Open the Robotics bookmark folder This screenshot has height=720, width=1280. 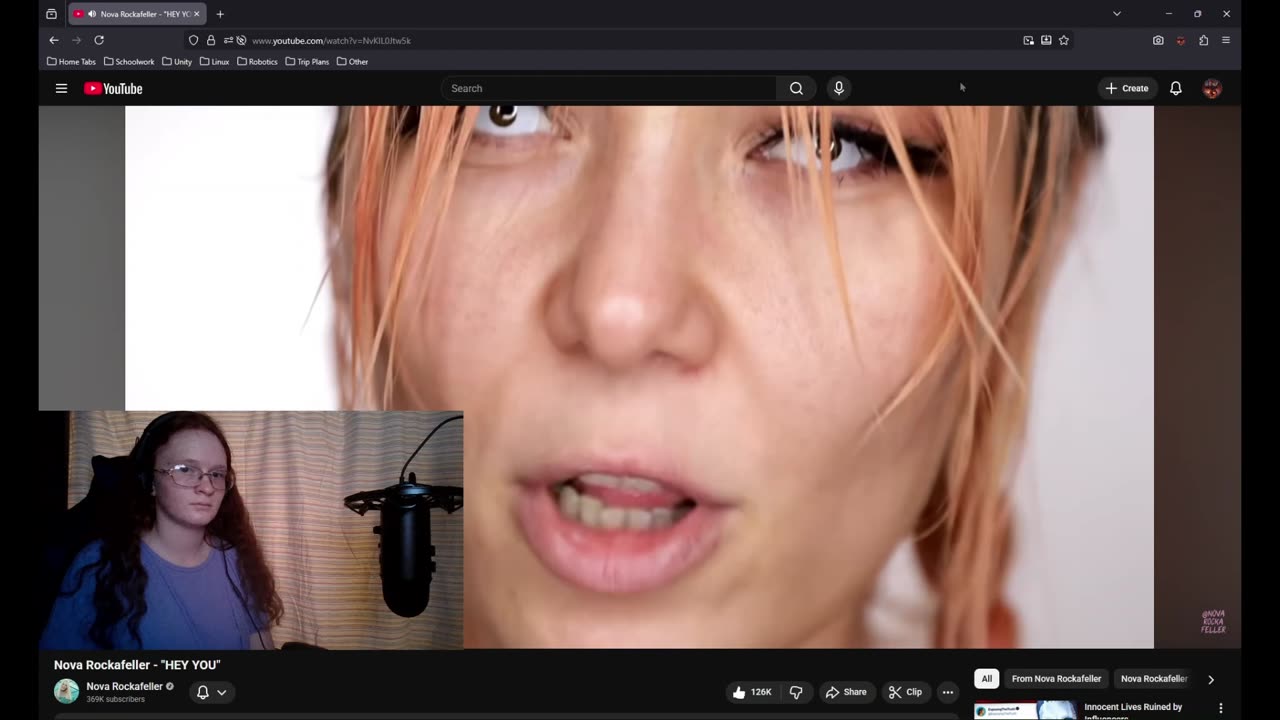257,61
